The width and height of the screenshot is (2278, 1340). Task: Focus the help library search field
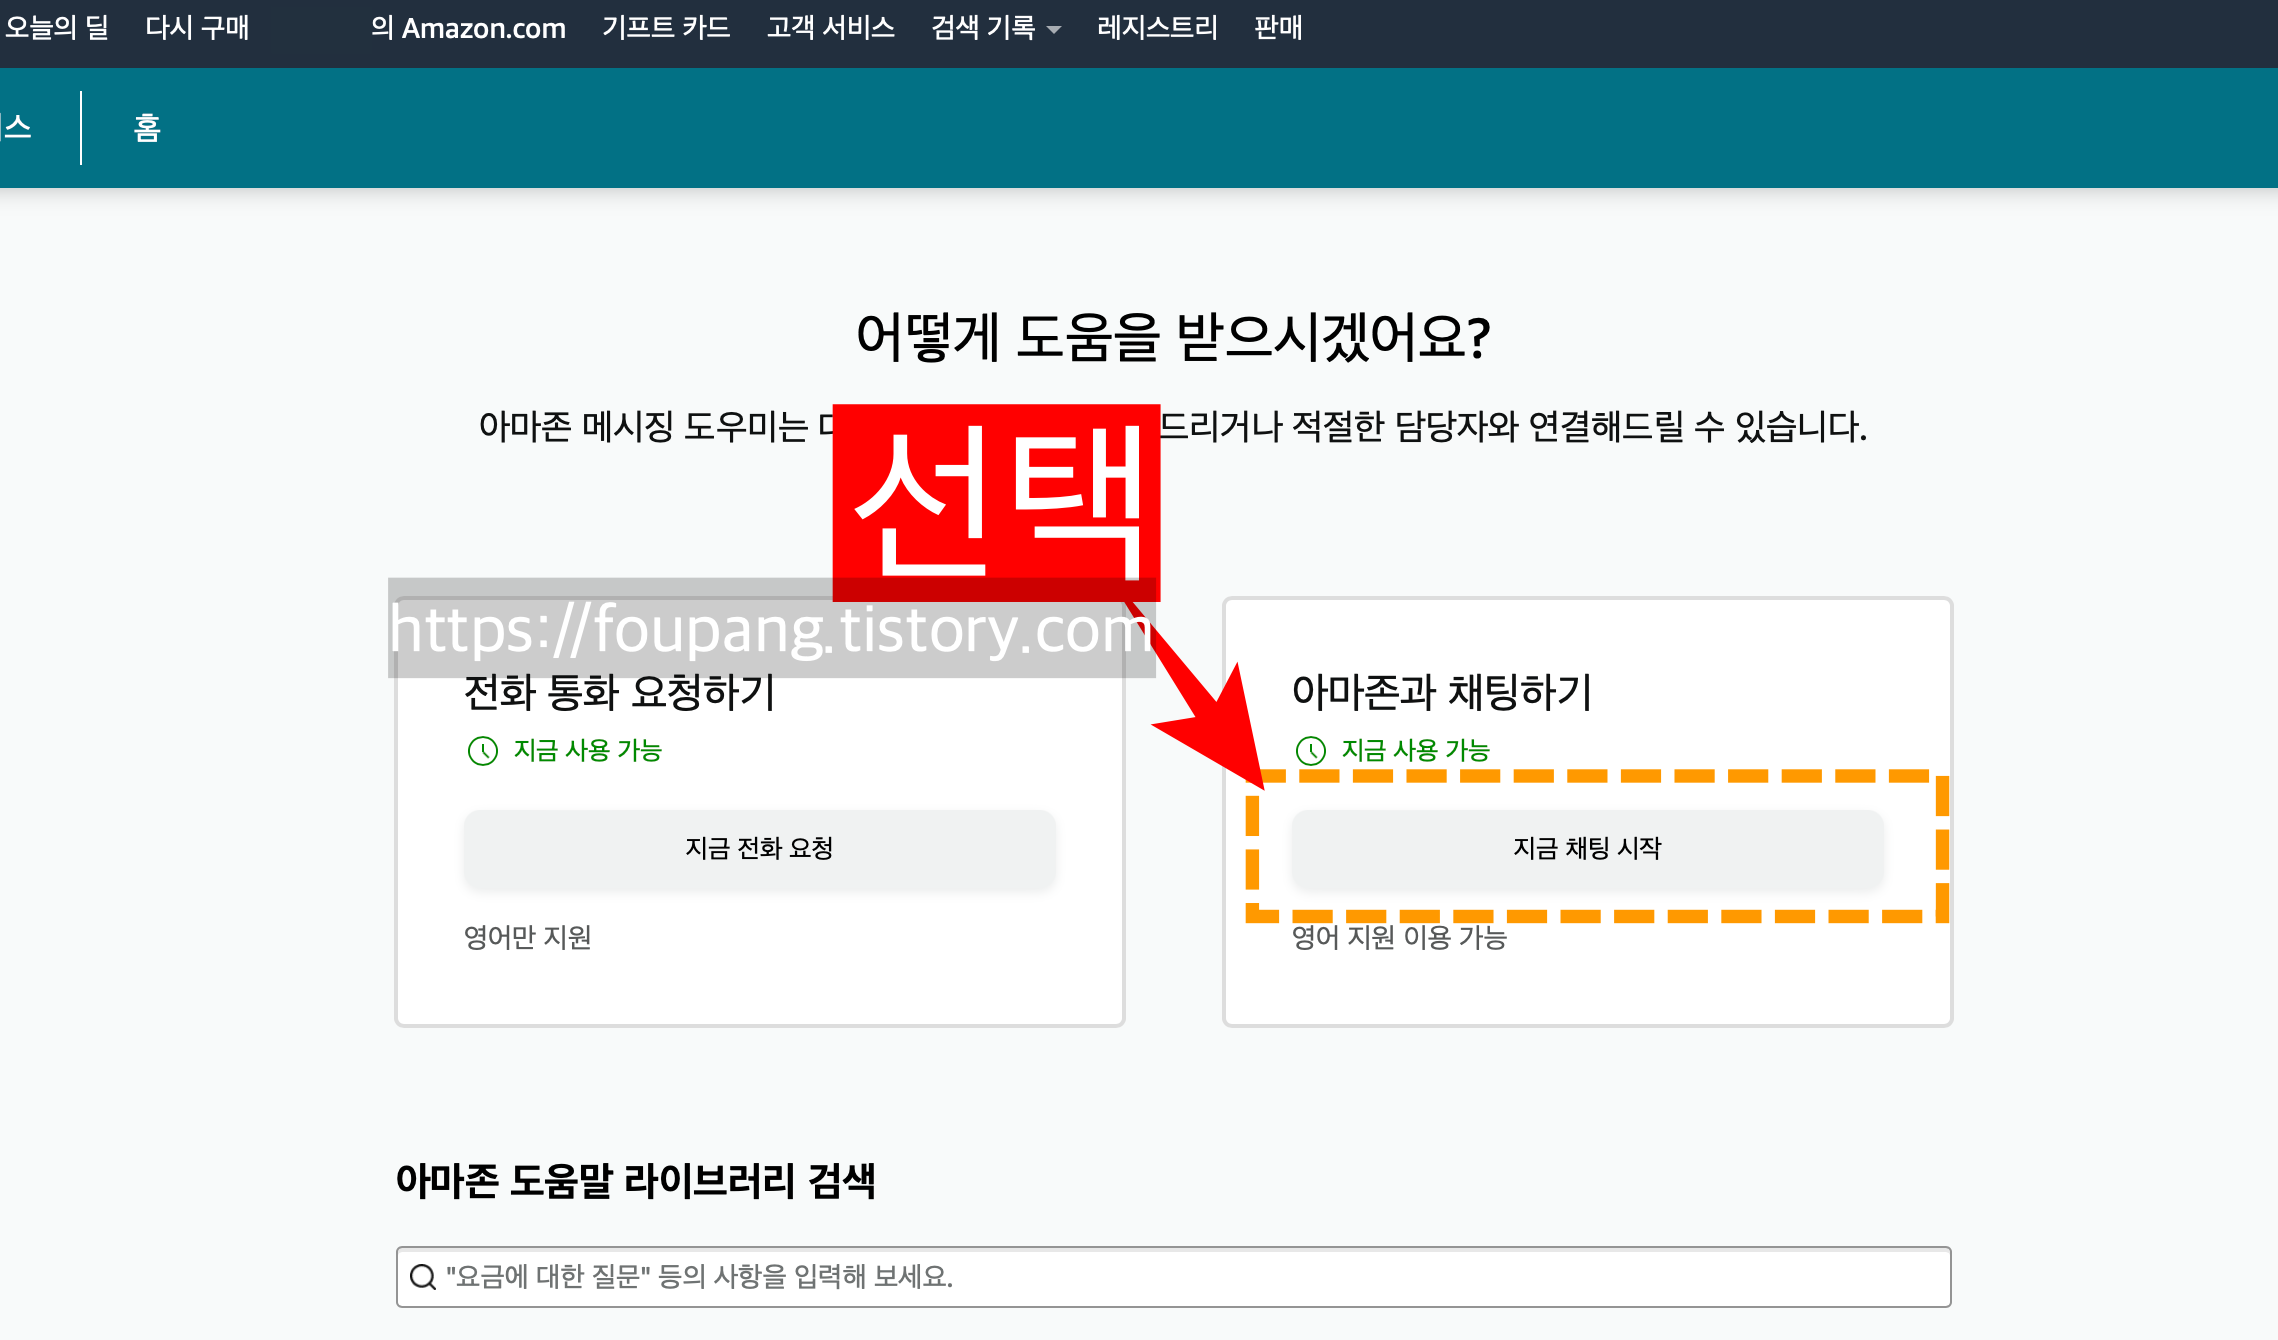[1173, 1277]
